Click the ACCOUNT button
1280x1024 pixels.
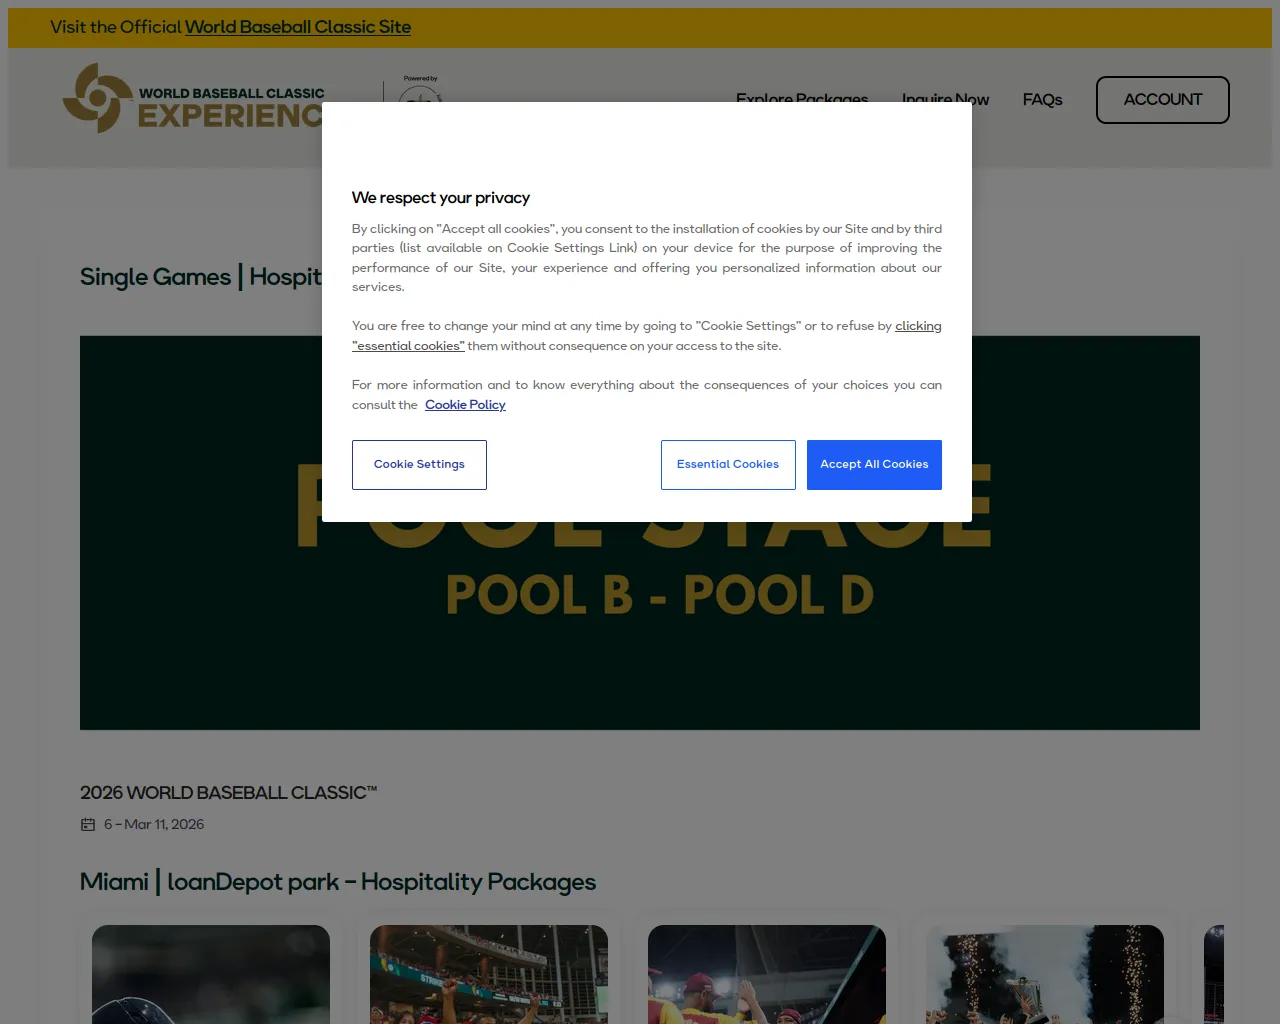pos(1162,100)
